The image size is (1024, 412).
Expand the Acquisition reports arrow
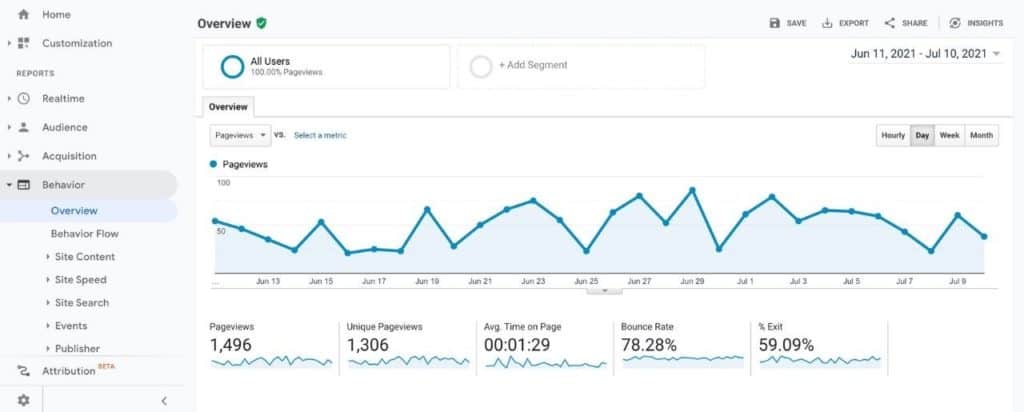click(x=9, y=156)
